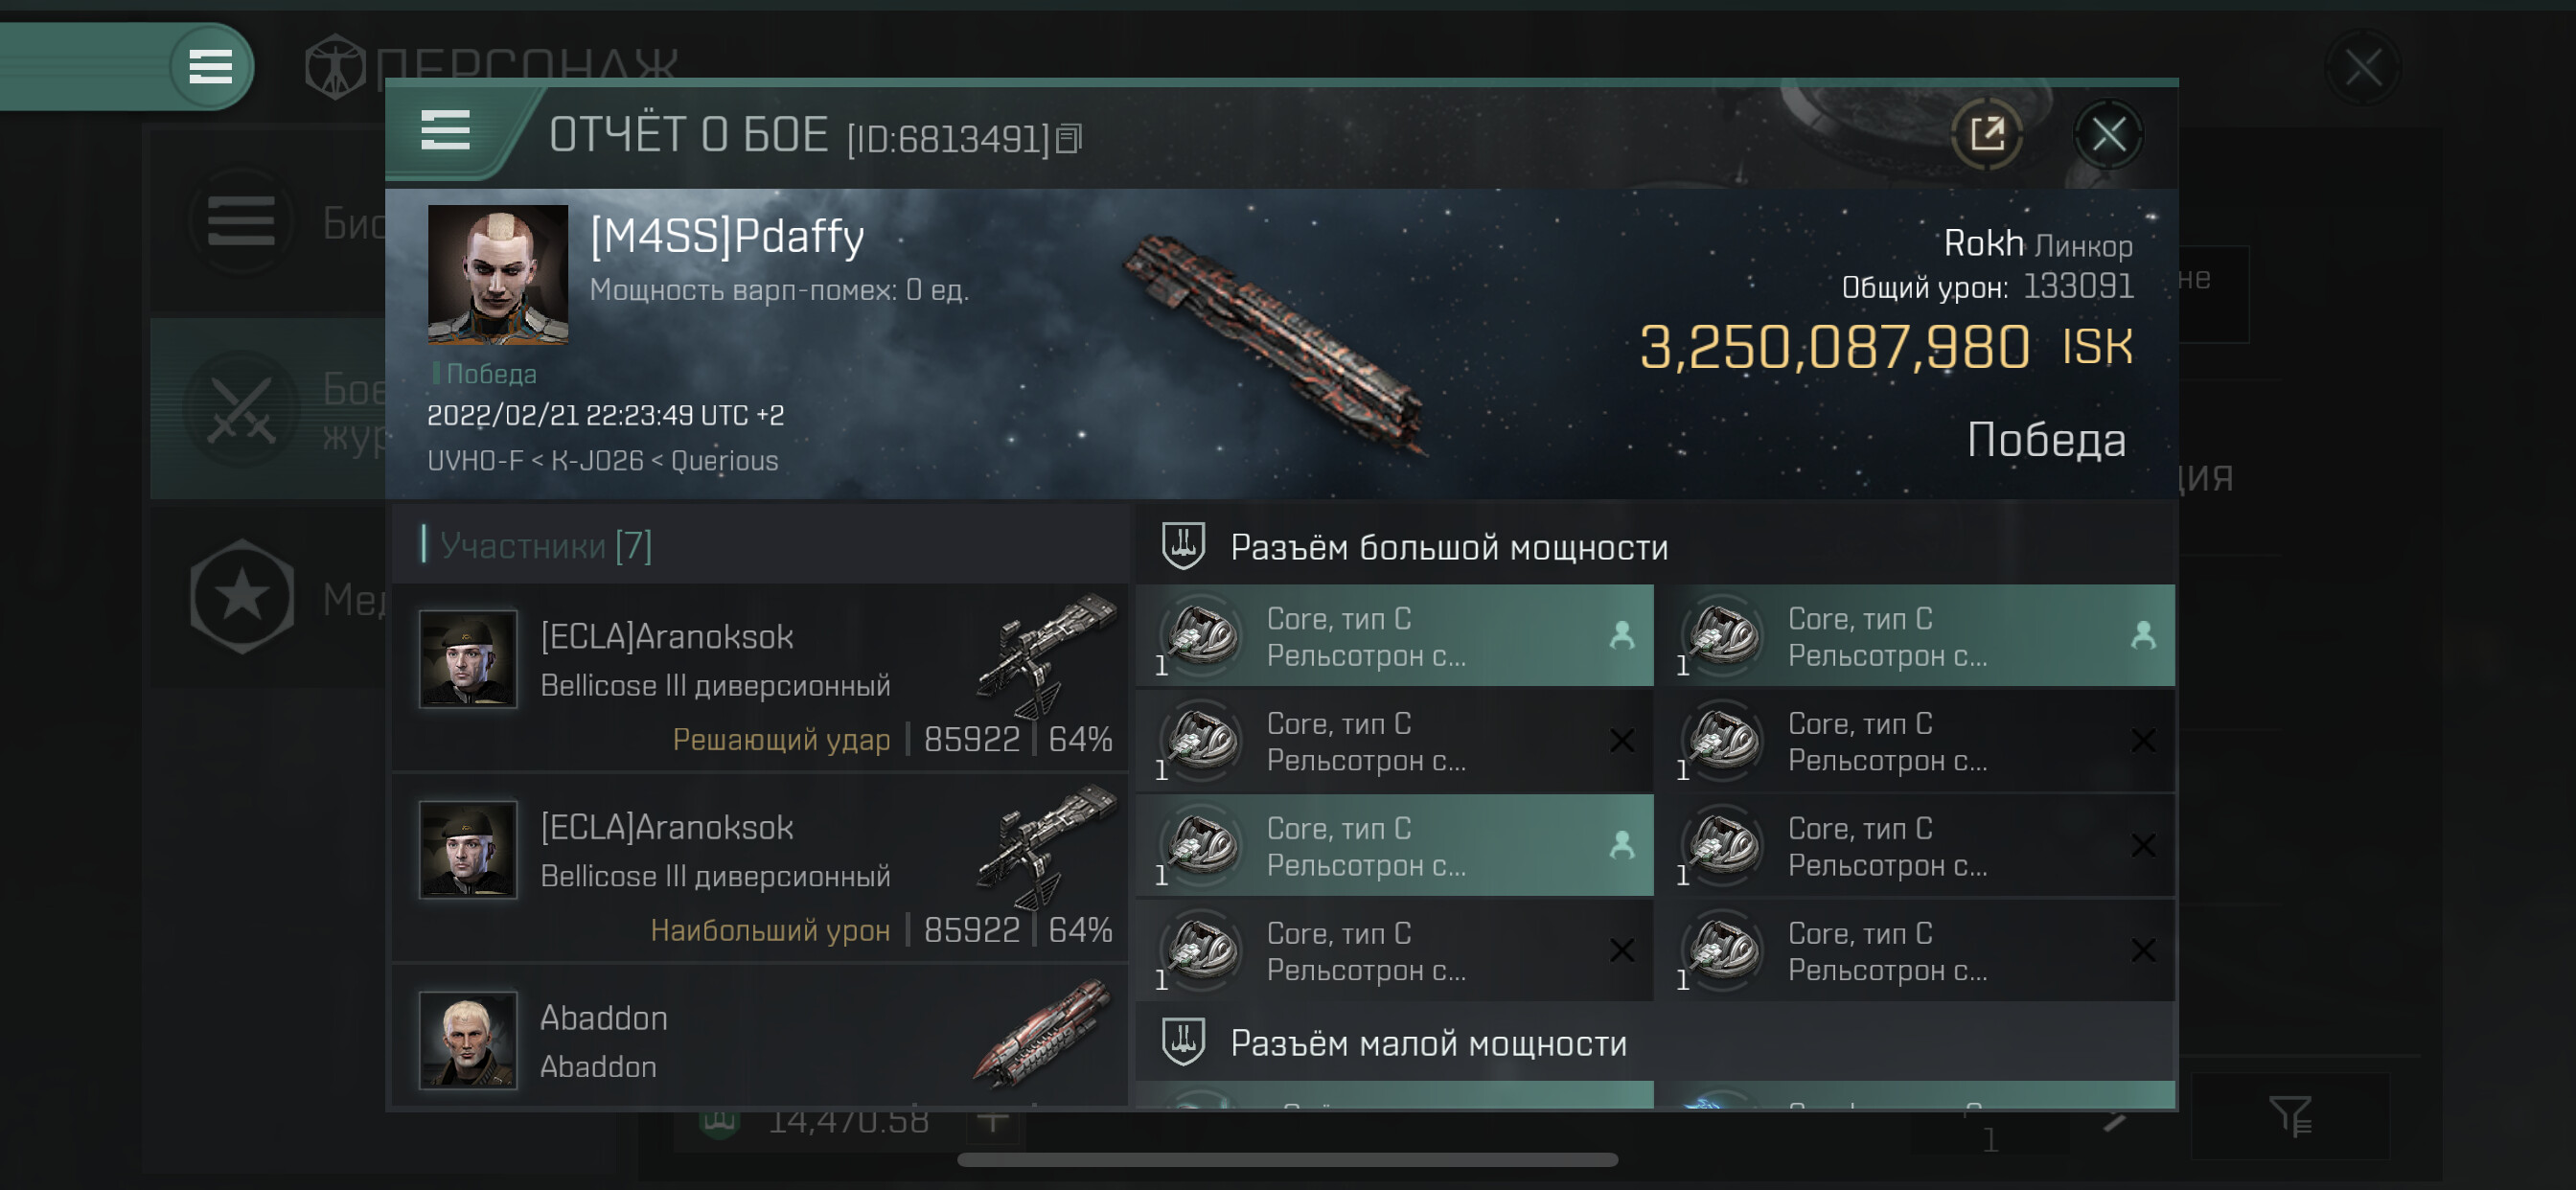The height and width of the screenshot is (1190, 2576).
Task: Copy the battle report ID
Action: (1069, 139)
